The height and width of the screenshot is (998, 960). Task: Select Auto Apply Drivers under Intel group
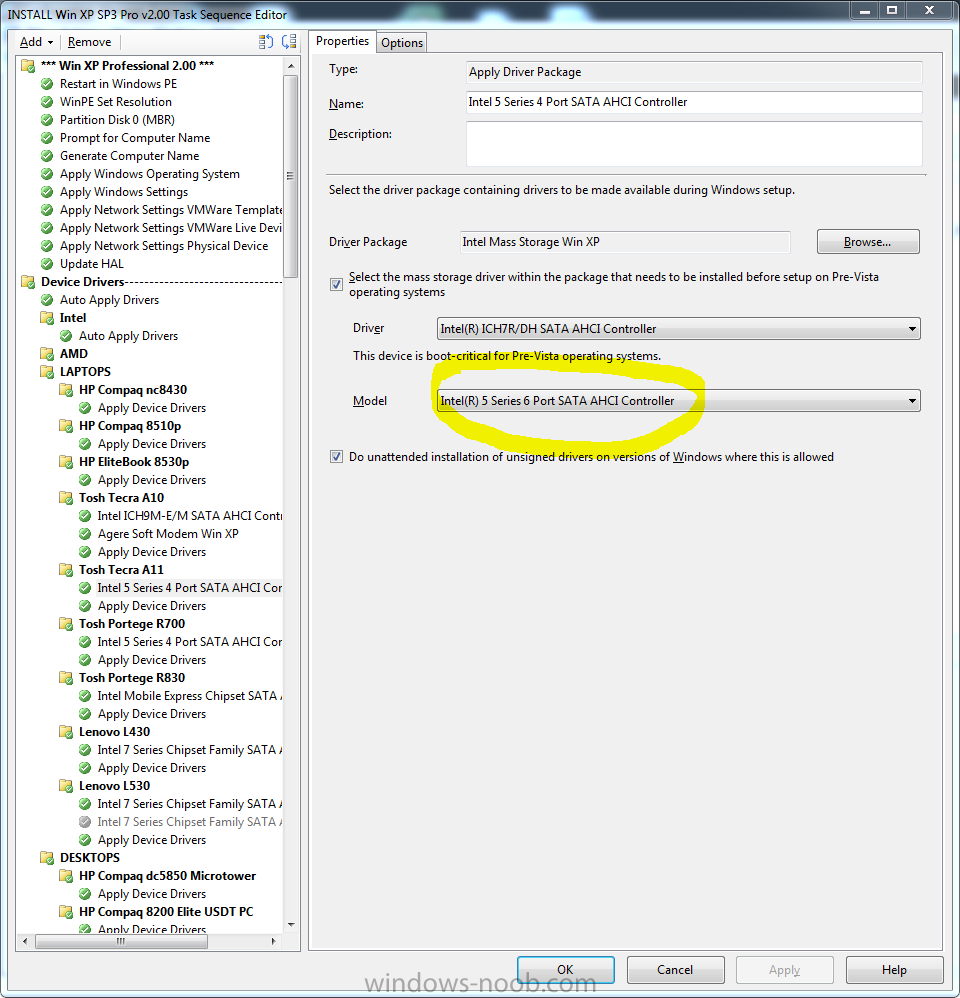point(128,335)
